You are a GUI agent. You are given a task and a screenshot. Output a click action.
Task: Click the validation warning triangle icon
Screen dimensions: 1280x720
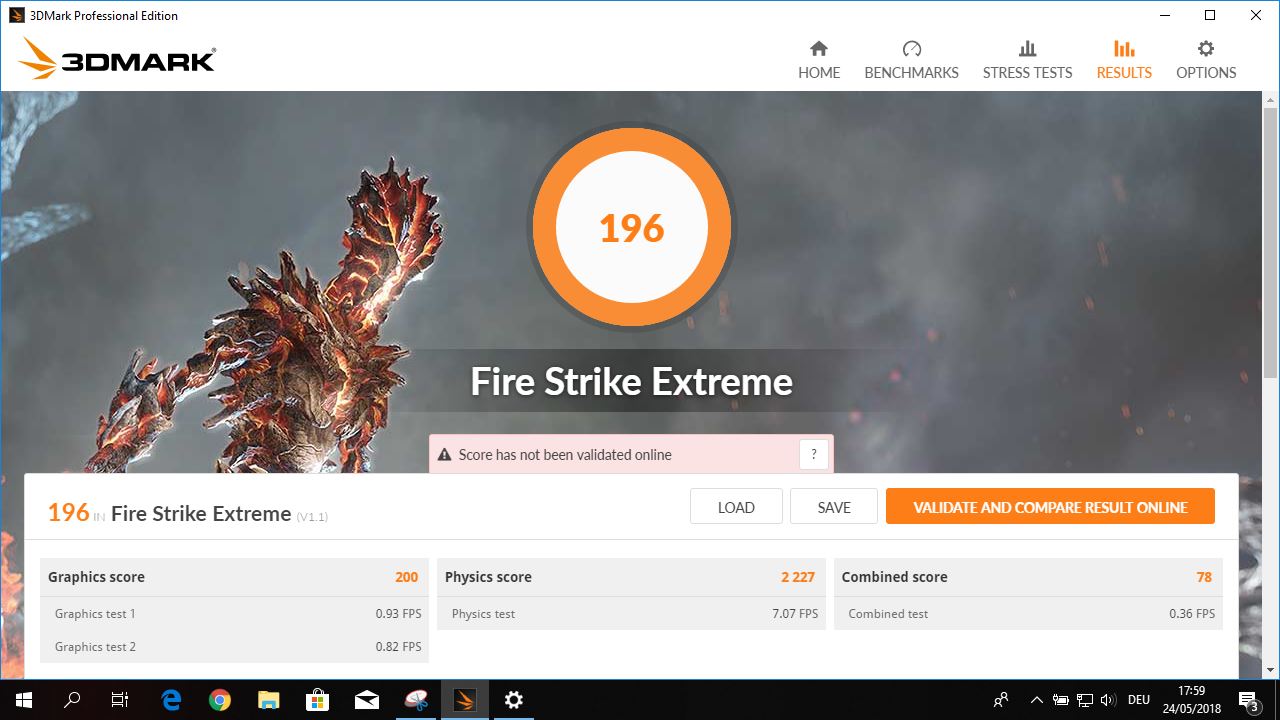pyautogui.click(x=444, y=455)
